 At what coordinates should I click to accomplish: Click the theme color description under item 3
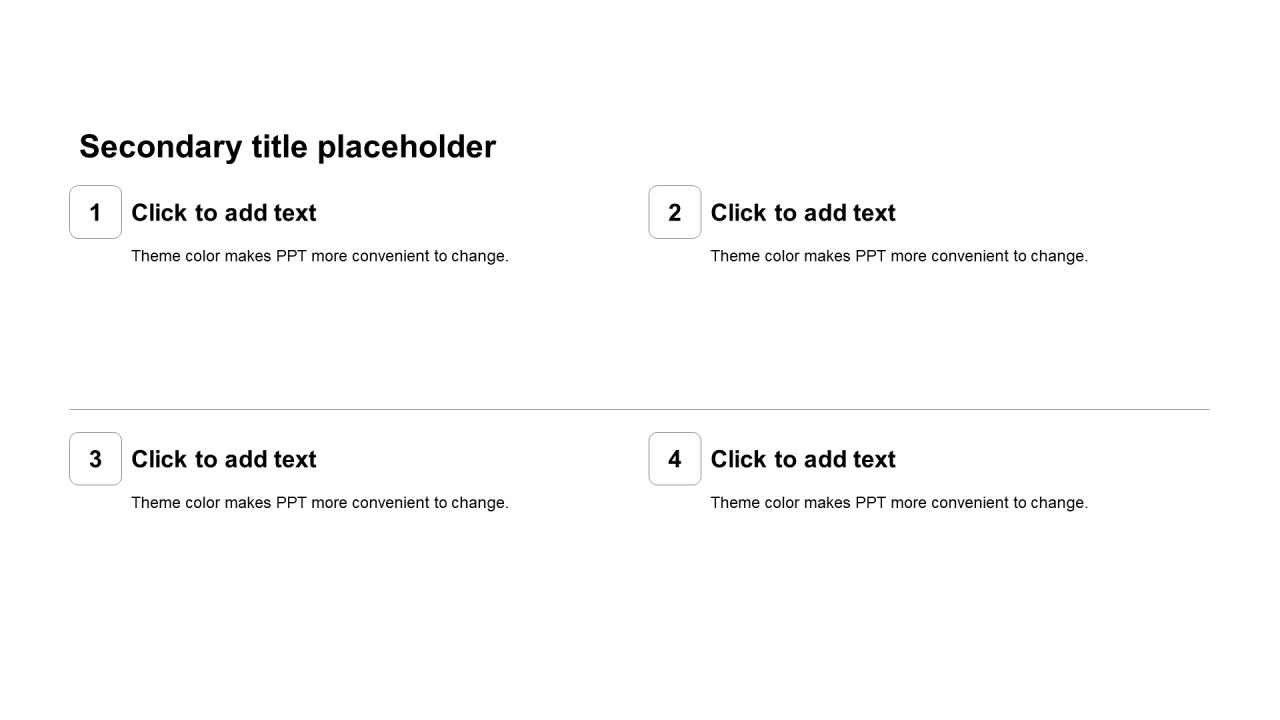click(x=320, y=503)
